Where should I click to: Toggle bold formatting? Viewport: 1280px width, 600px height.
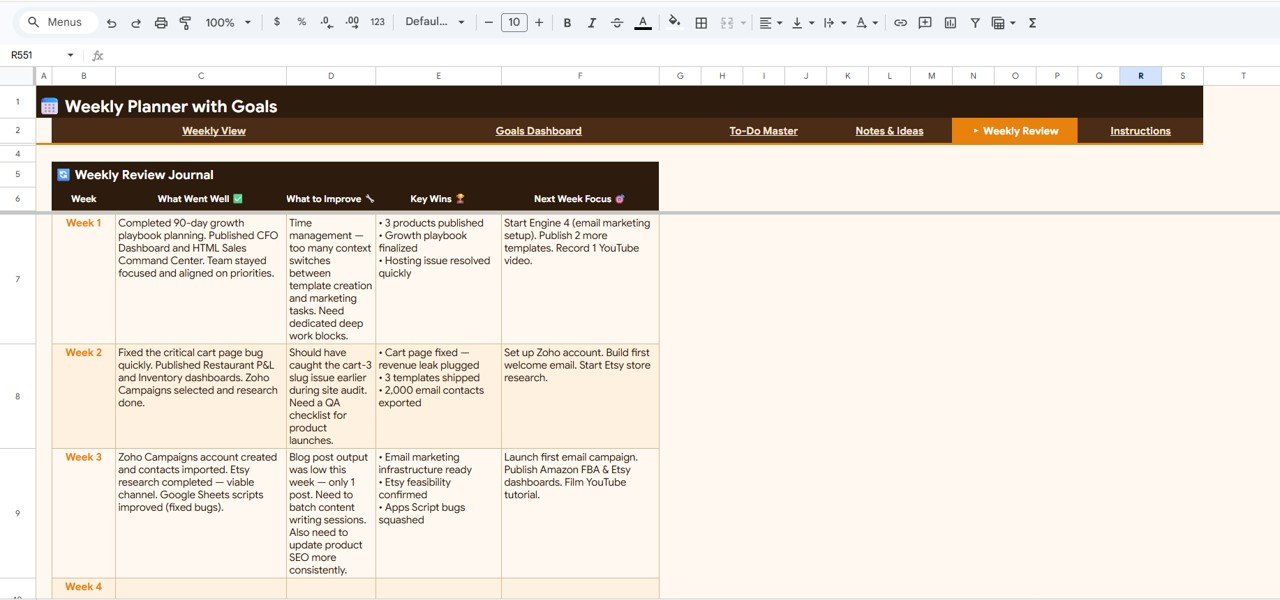[x=567, y=22]
